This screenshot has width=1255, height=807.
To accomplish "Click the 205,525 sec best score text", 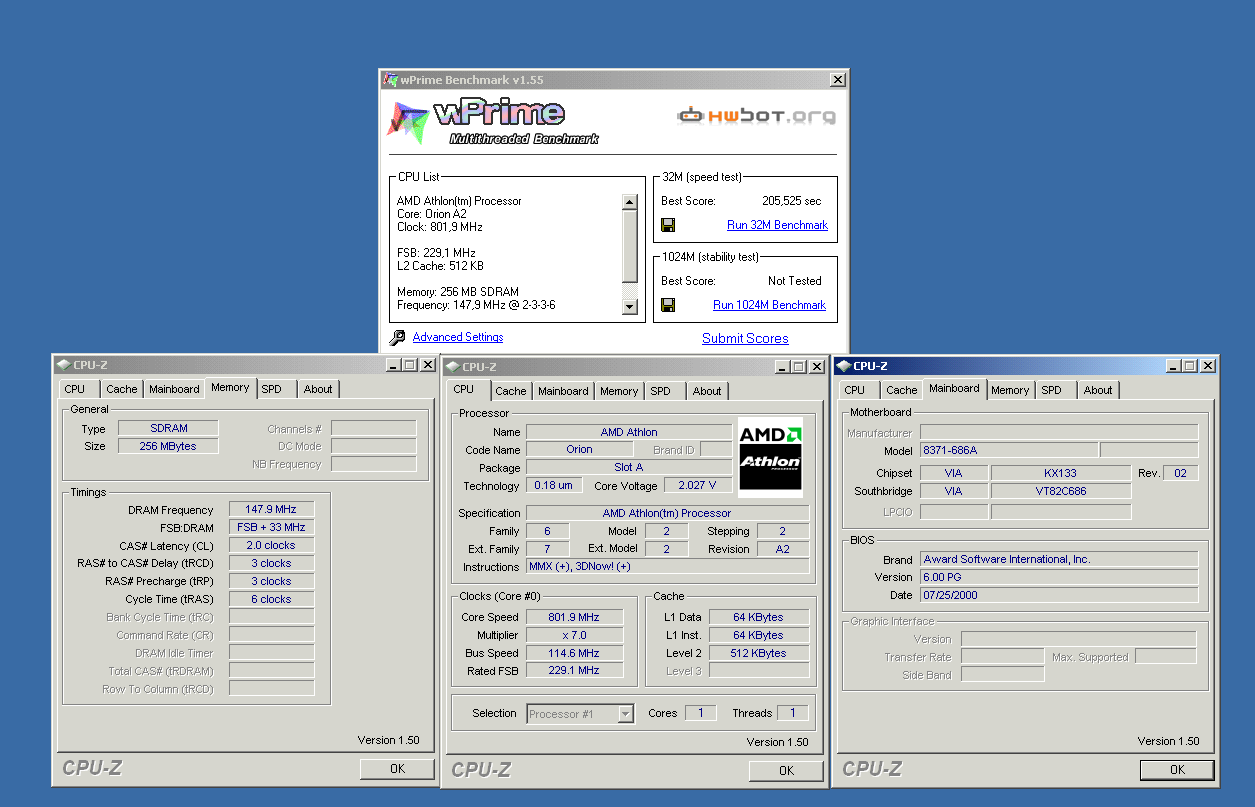I will tap(791, 201).
